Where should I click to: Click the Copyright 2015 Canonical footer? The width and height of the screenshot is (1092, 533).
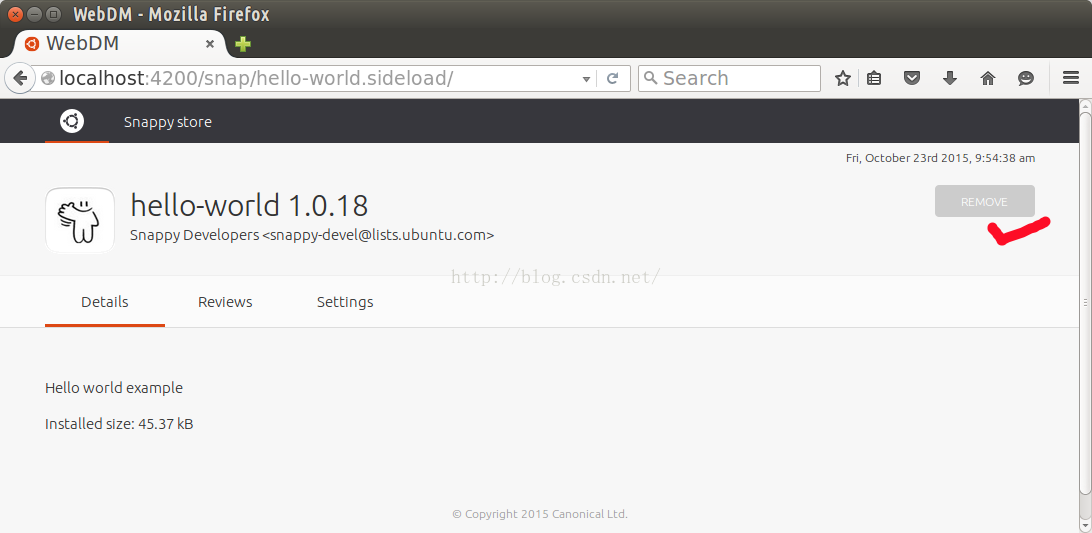(540, 514)
